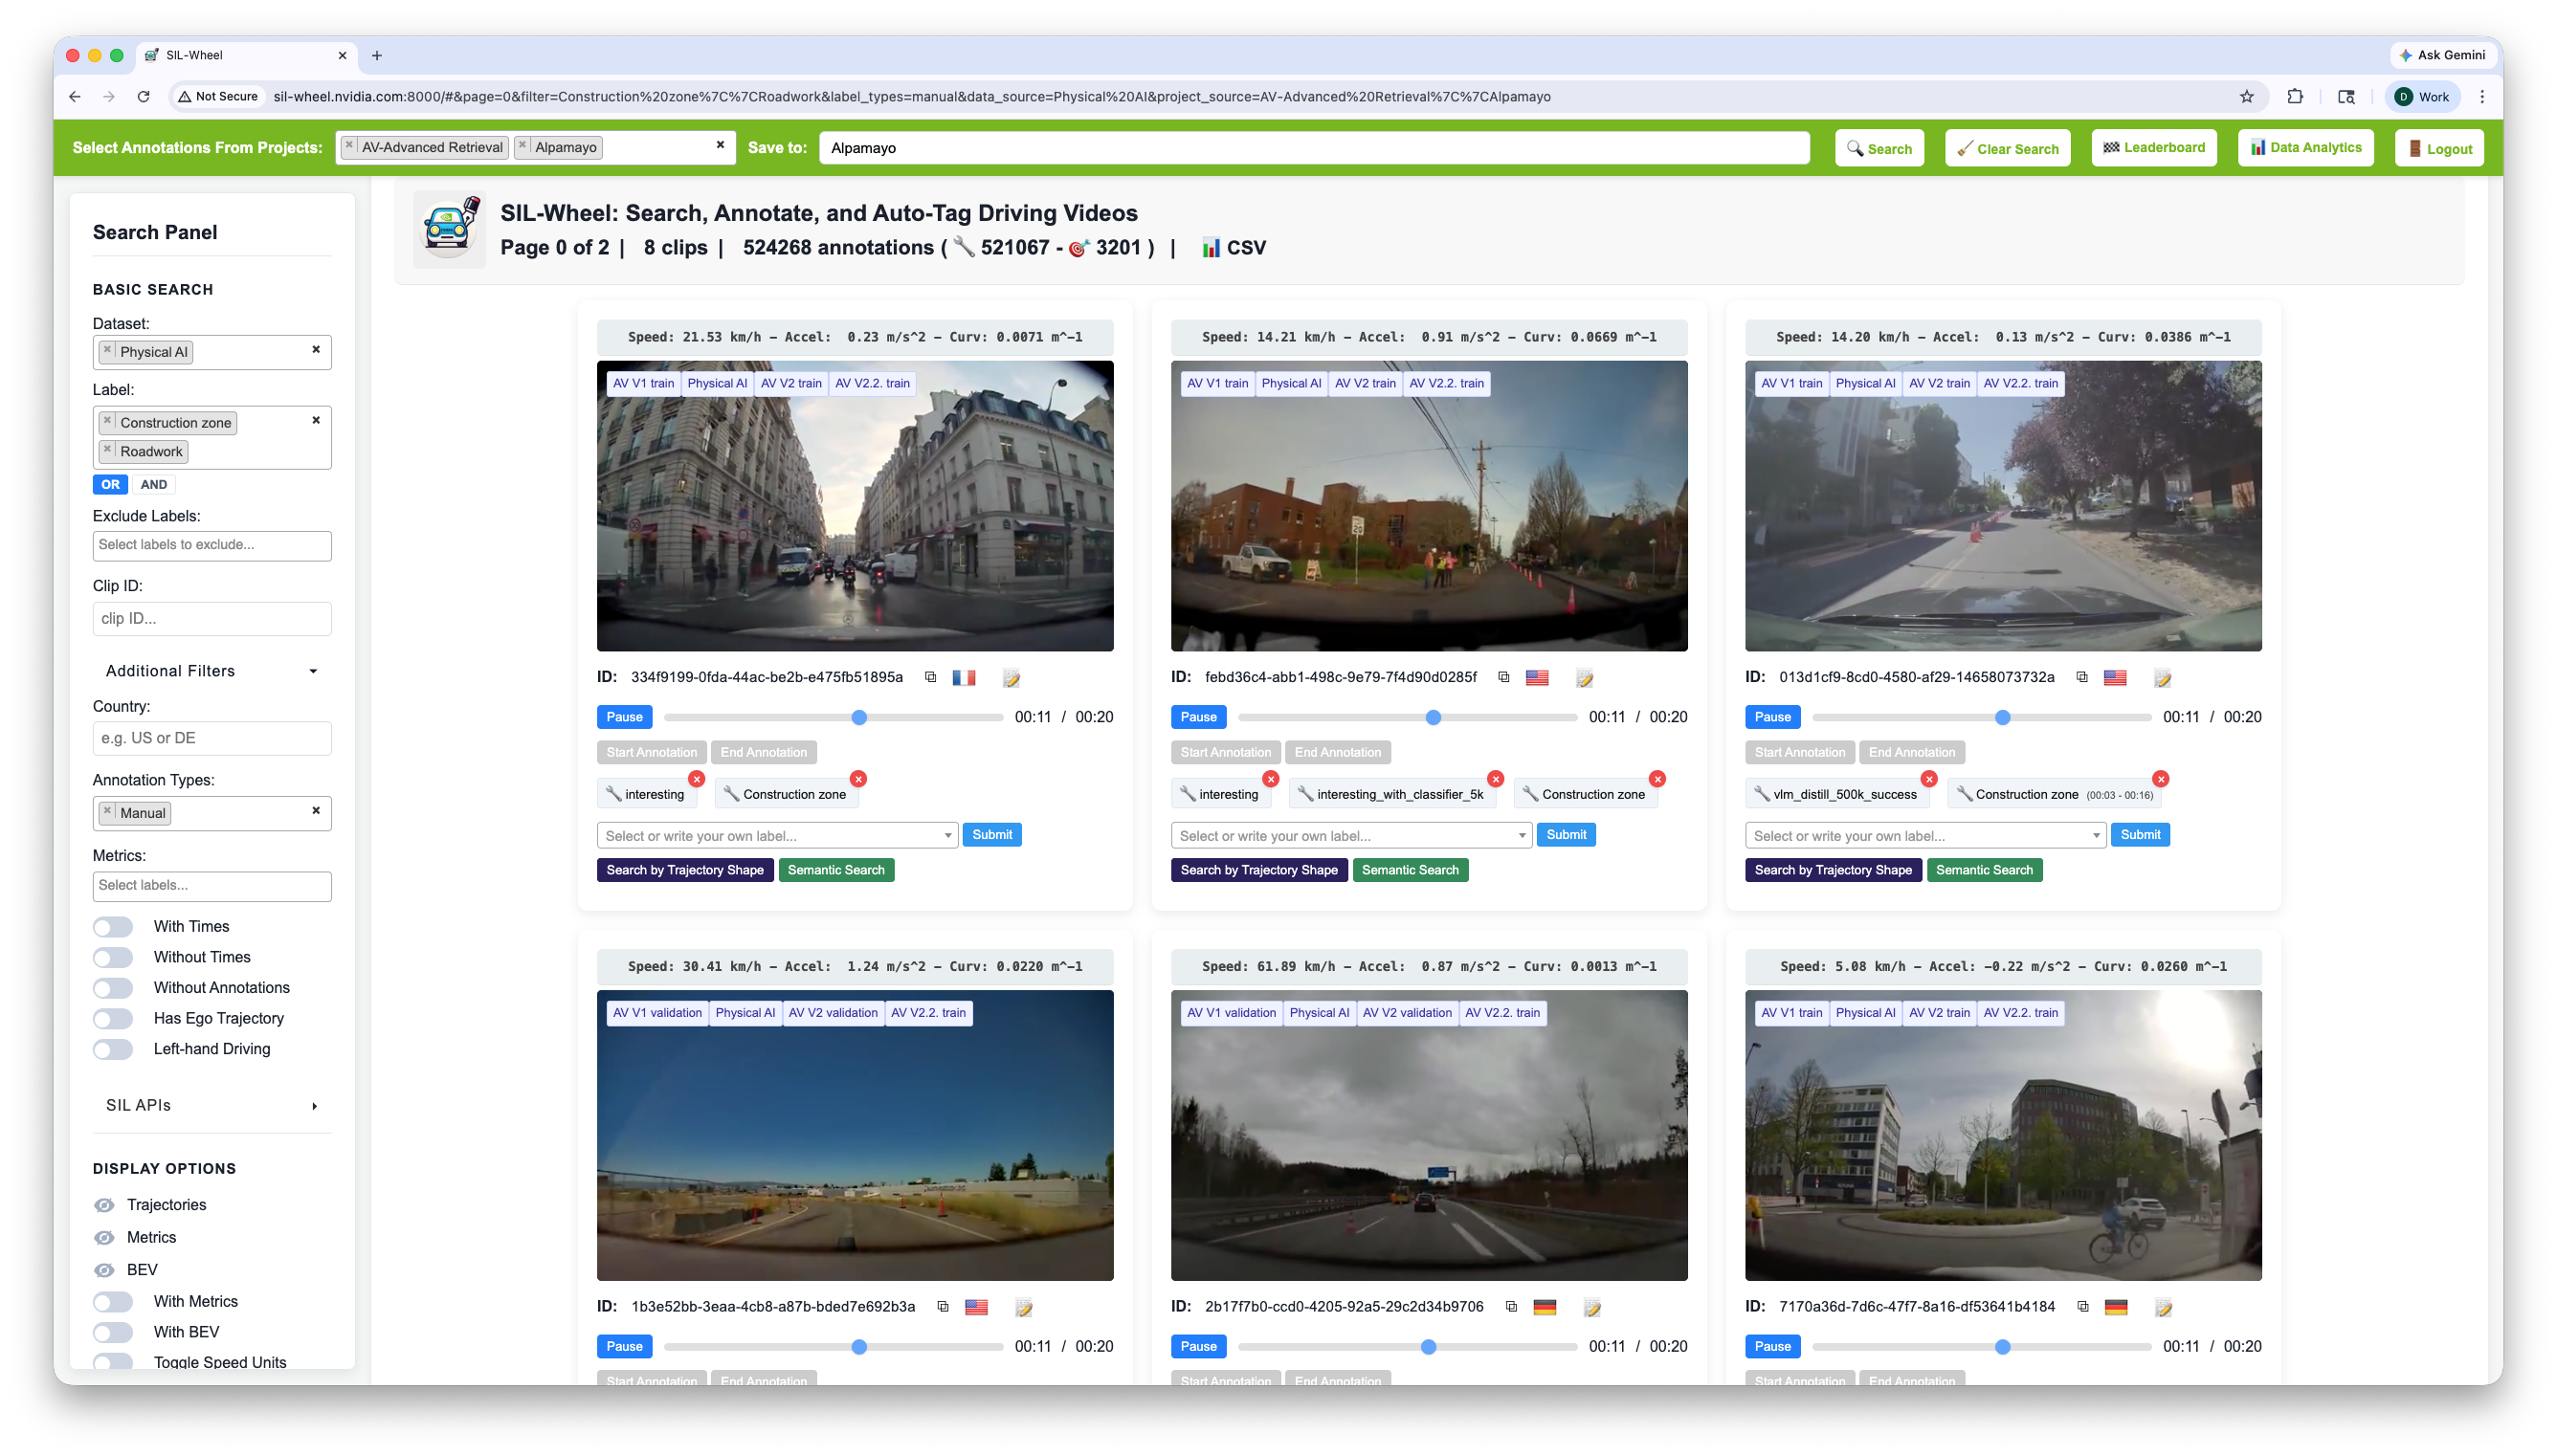The image size is (2557, 1456).
Task: Click the playback slider of clip 334f9199
Action: 833,718
